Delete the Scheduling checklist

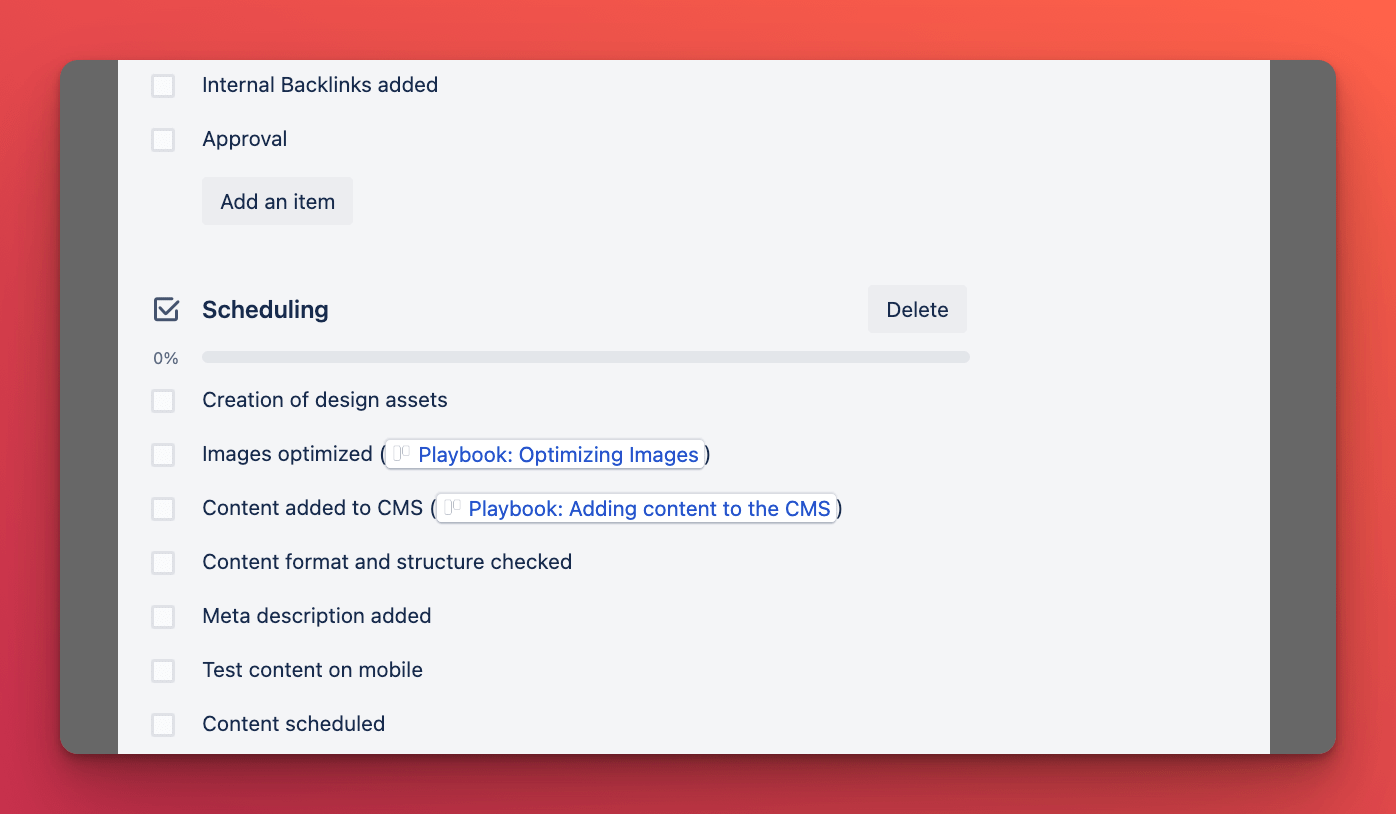[917, 309]
